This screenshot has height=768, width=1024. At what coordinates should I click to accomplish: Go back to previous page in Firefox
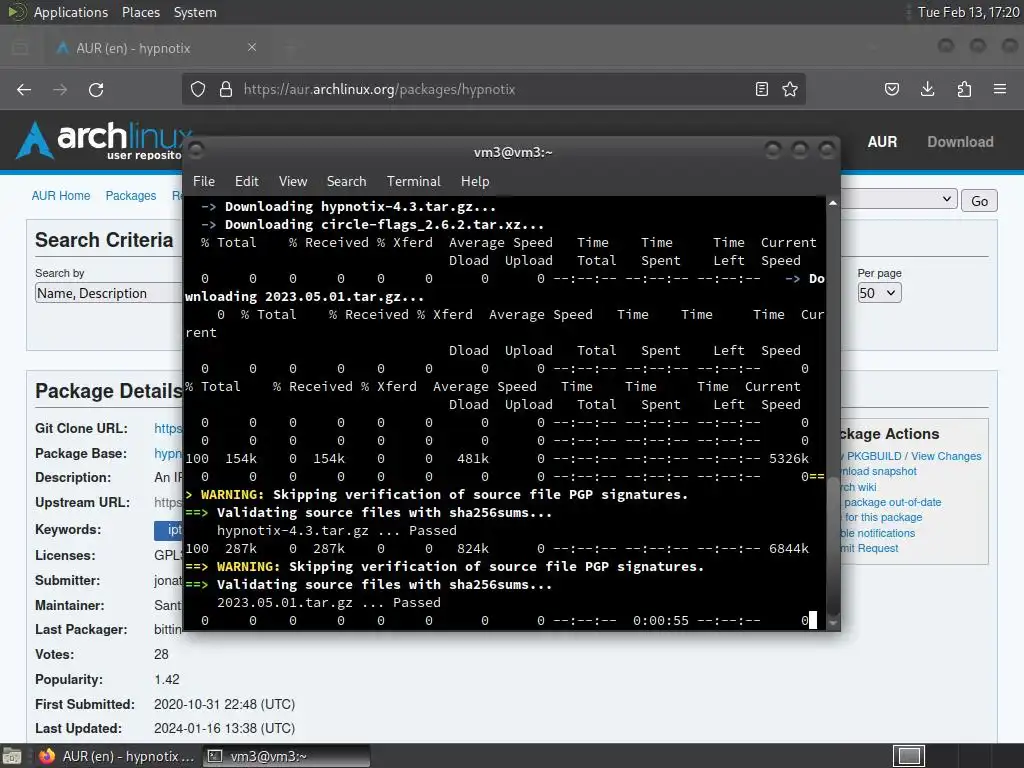24,89
